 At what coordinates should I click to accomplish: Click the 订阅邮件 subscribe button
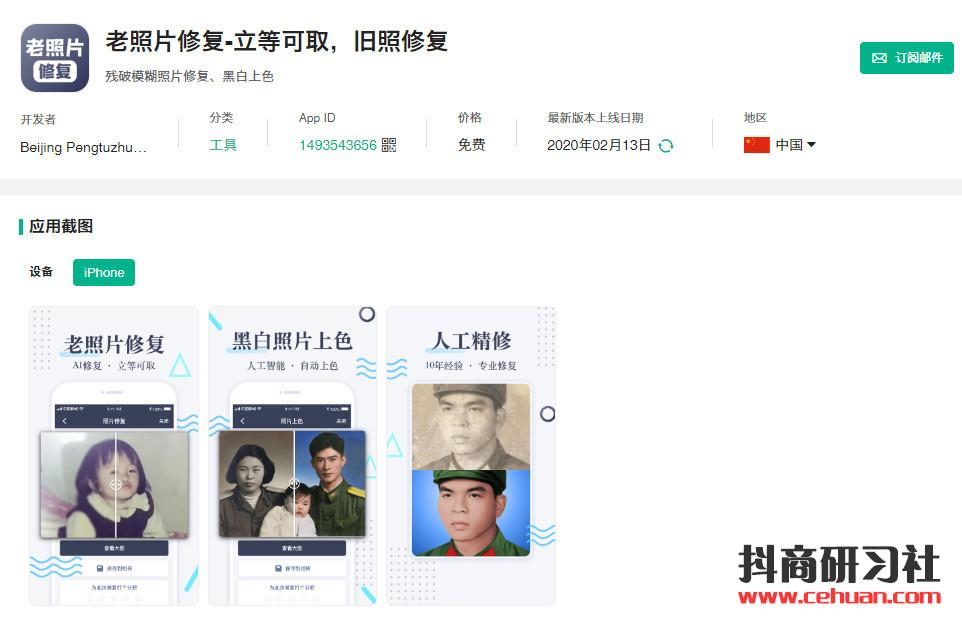(906, 58)
